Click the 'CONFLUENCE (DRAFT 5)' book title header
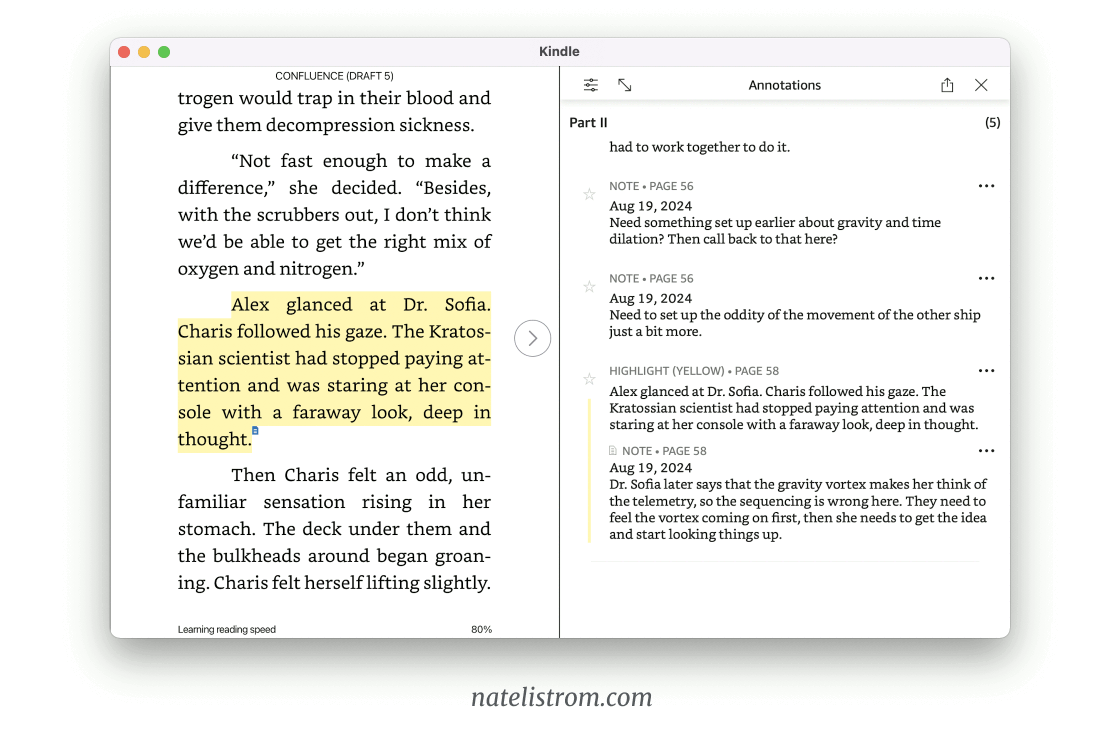Screen dimensions: 1120x744 (x=334, y=76)
